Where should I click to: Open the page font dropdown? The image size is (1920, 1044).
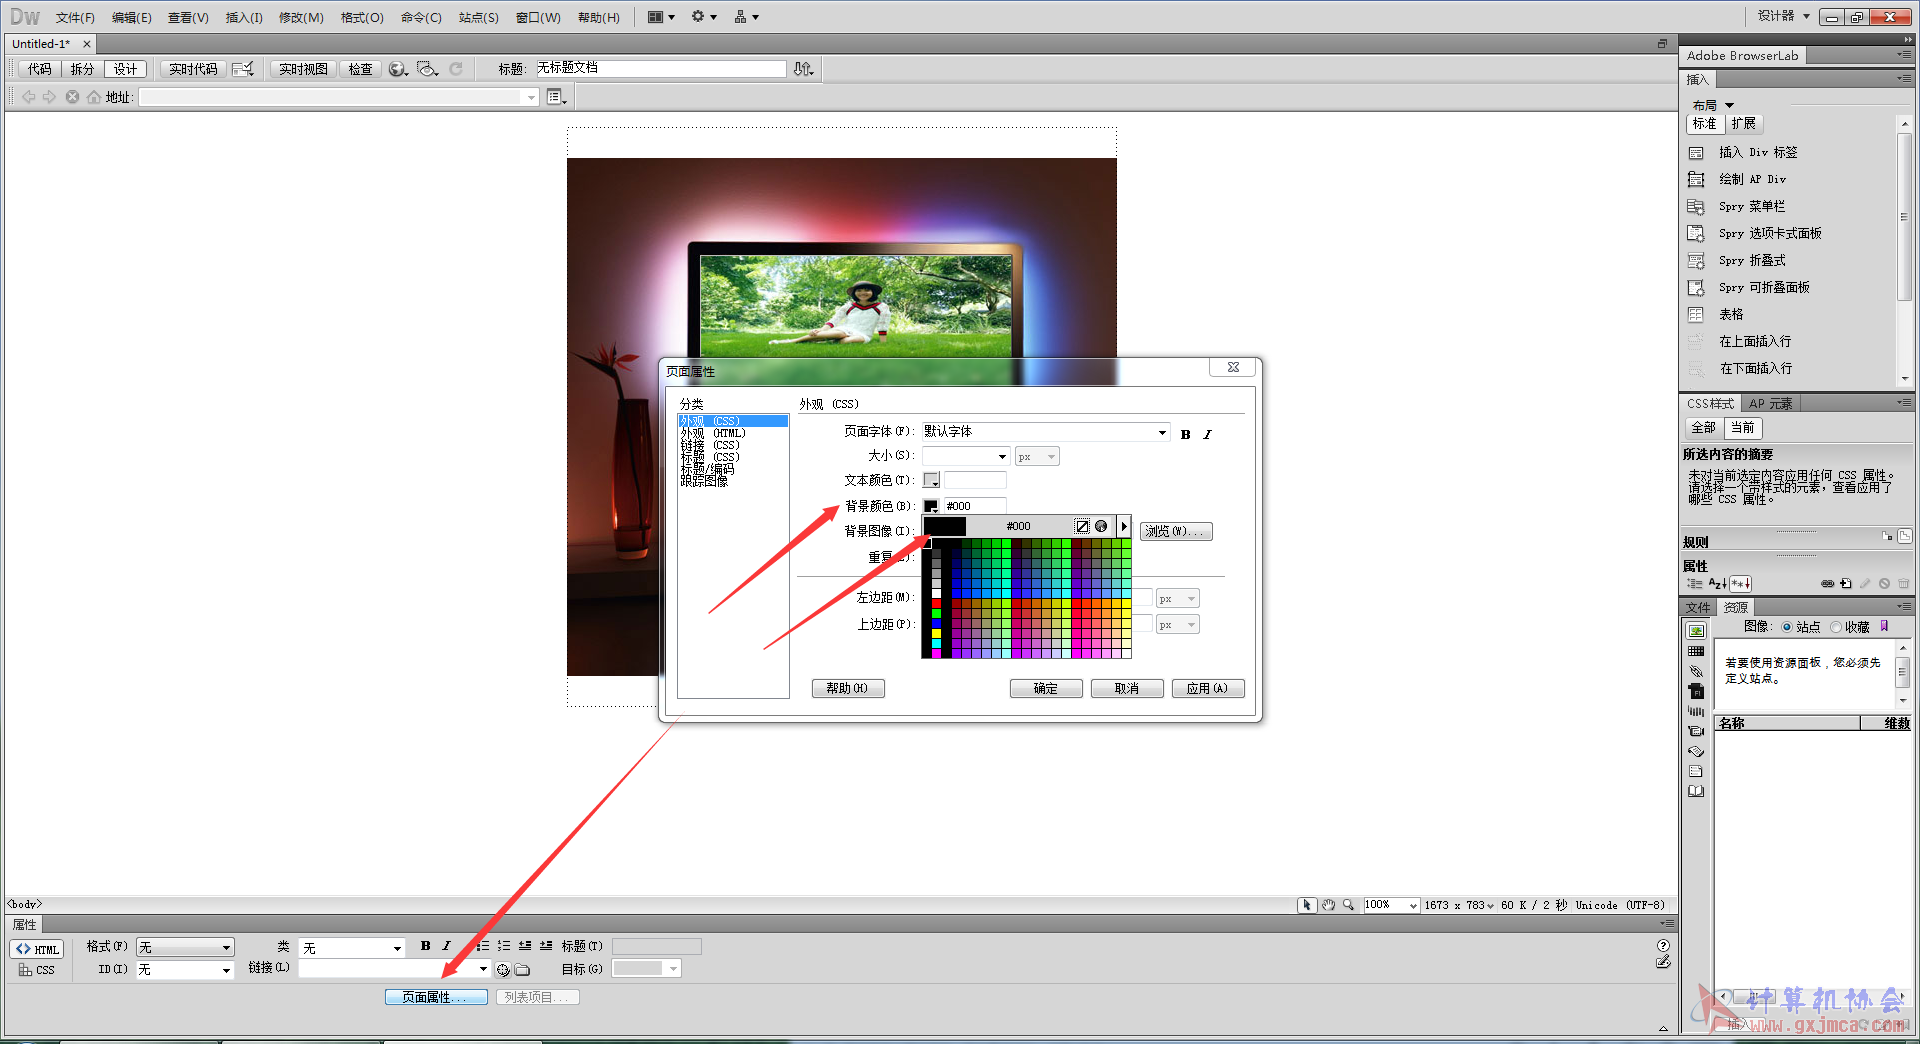pos(1162,432)
